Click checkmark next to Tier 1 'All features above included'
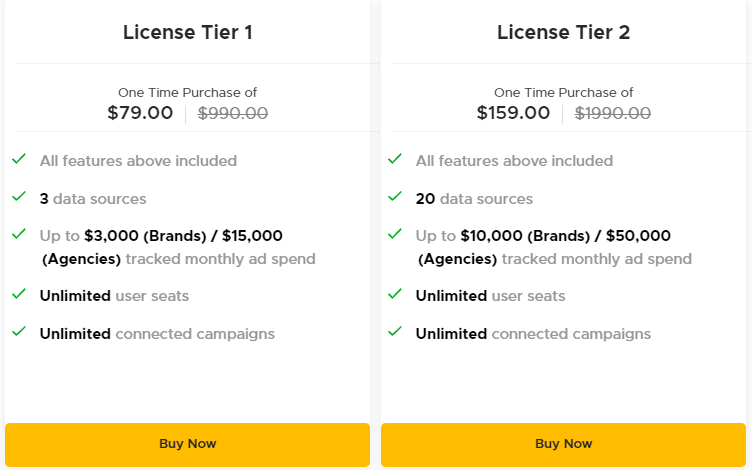The image size is (752, 470). pos(19,159)
